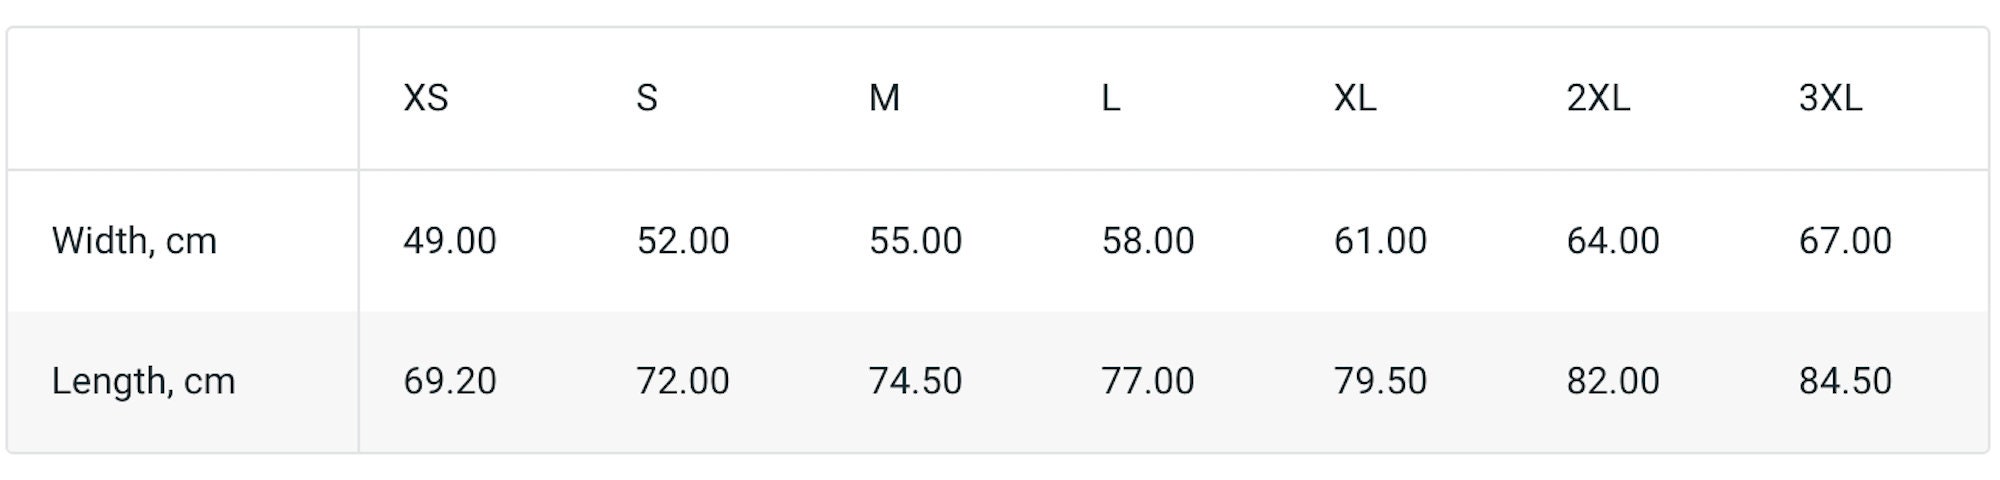This screenshot has height=480, width=2000.
Task: Click the 69.20 length value
Action: point(450,381)
